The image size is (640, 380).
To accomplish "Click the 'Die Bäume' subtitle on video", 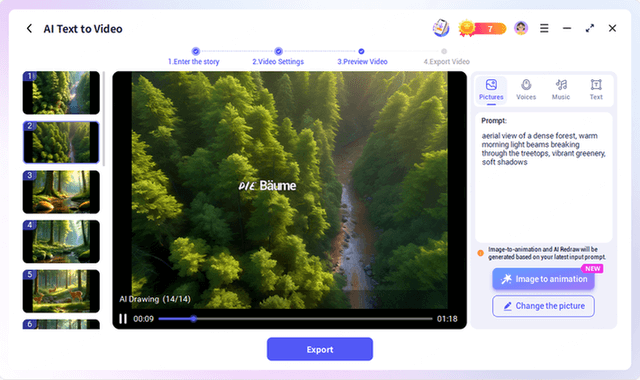I will tap(267, 186).
